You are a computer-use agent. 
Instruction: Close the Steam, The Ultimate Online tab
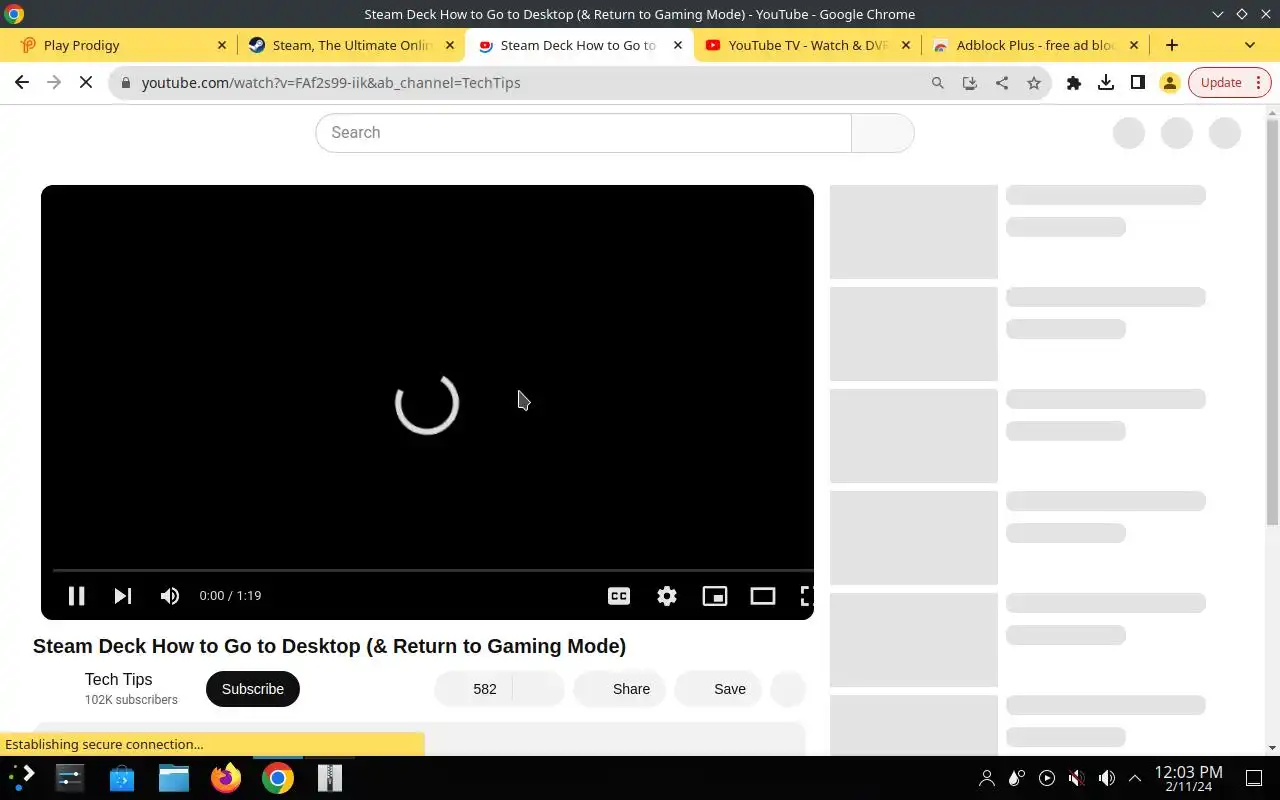450,45
